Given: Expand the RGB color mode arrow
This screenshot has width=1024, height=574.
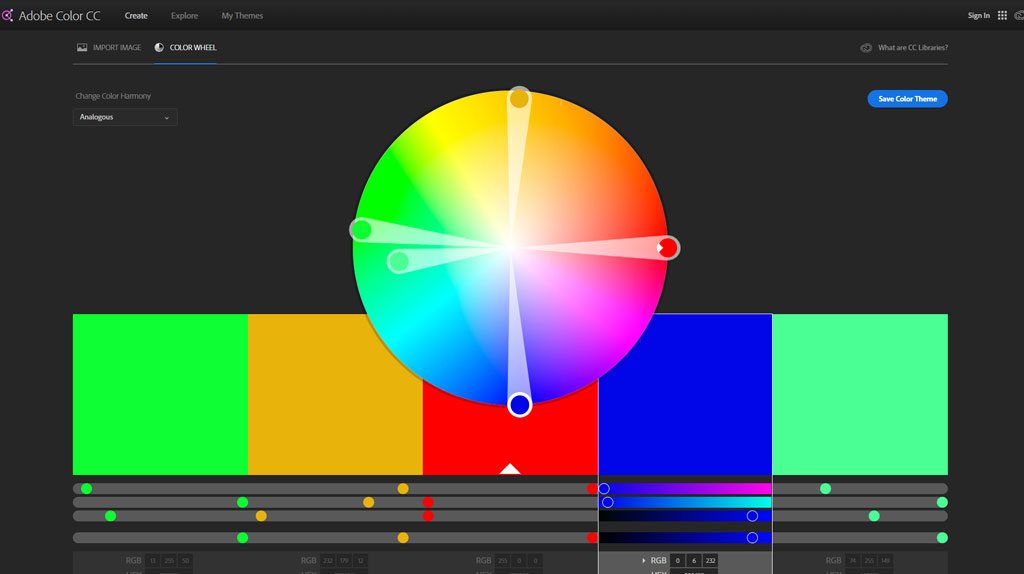Looking at the screenshot, I should point(643,561).
